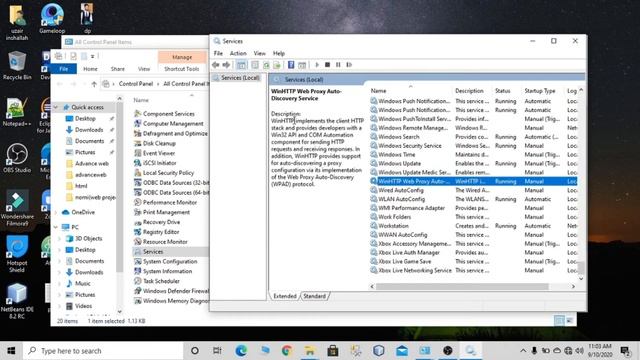Image resolution: width=640 pixels, height=360 pixels.
Task: Open Home tab in Control Panel window
Action: 90,69
